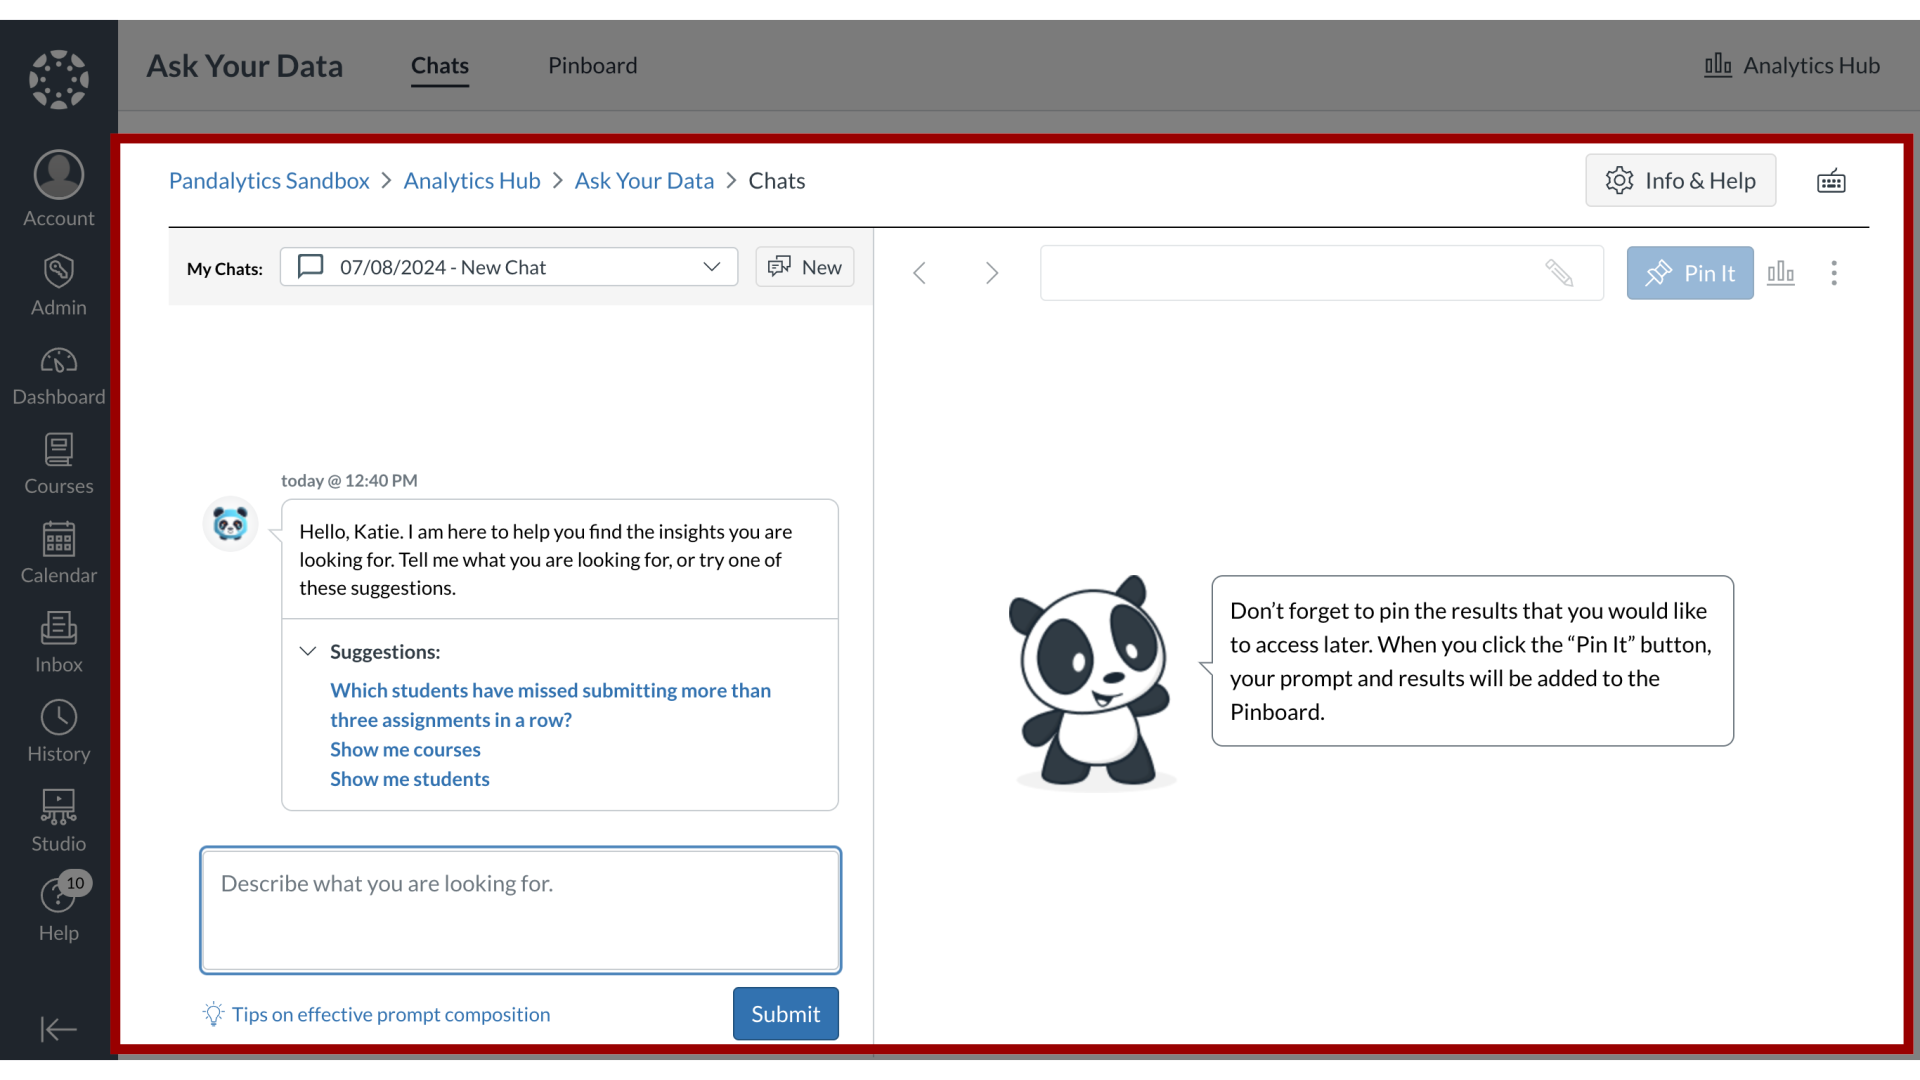Click the Courses icon in sidebar
This screenshot has height=1080, width=1920.
(x=59, y=464)
